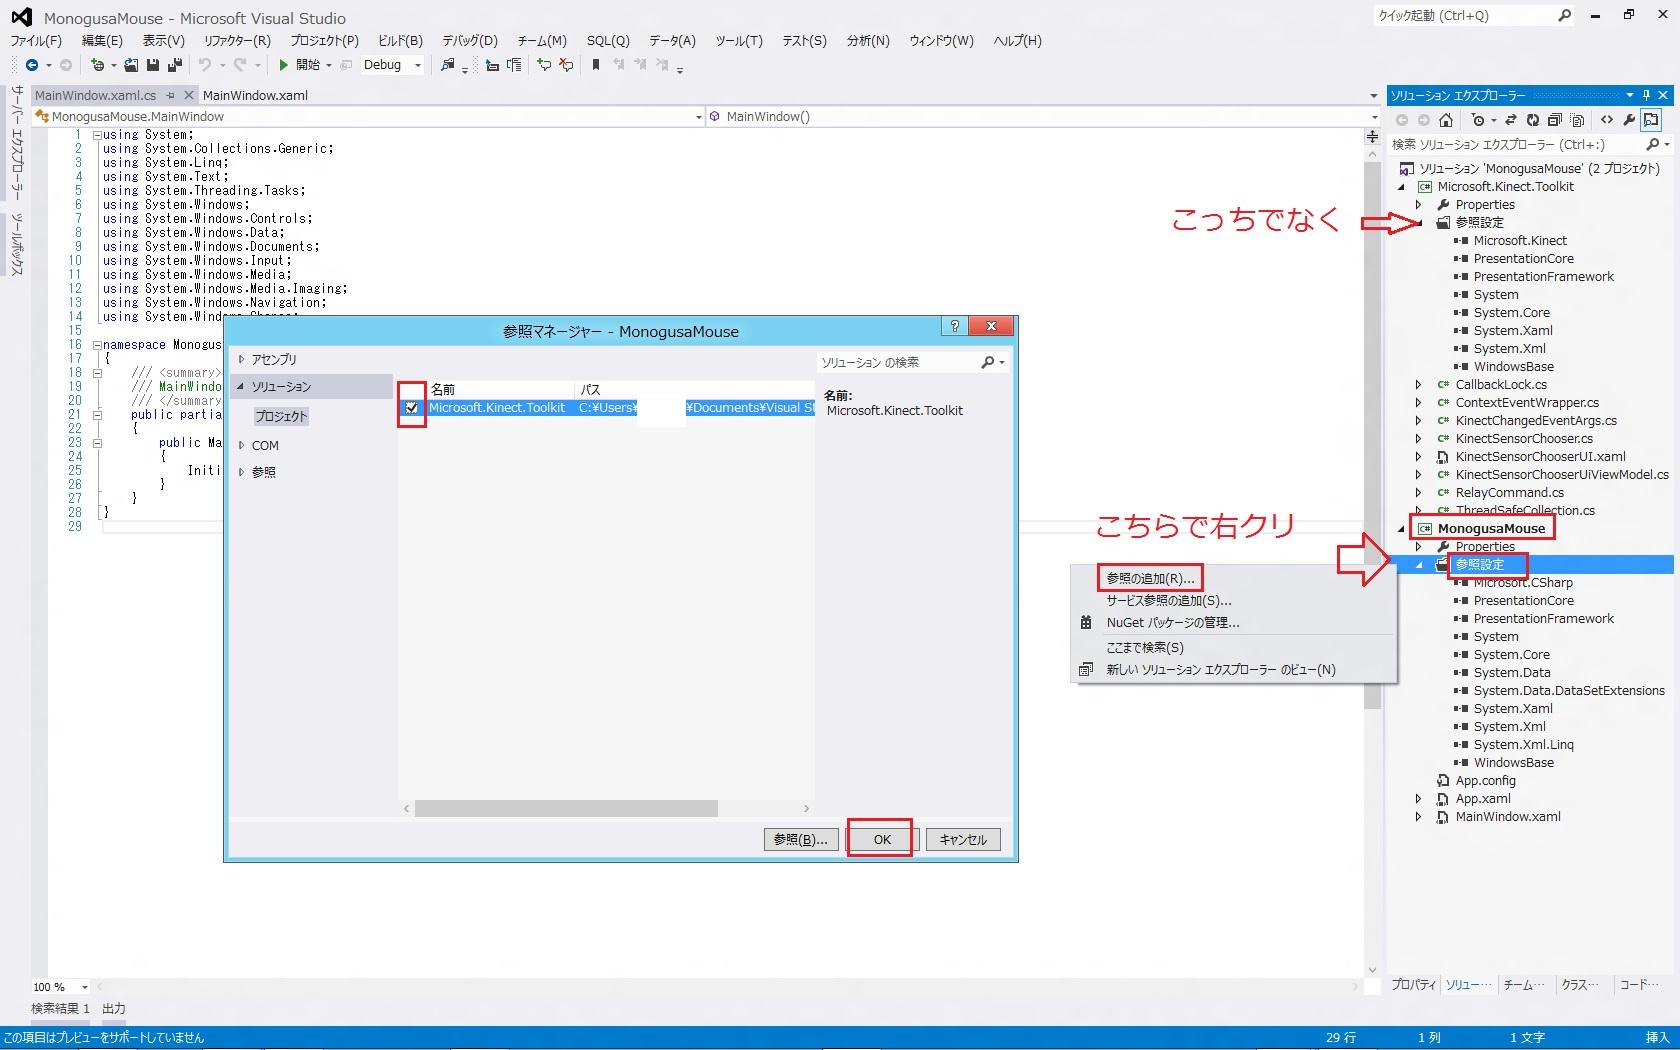Click the 参照(B)... browse button
The height and width of the screenshot is (1050, 1680).
tap(800, 839)
